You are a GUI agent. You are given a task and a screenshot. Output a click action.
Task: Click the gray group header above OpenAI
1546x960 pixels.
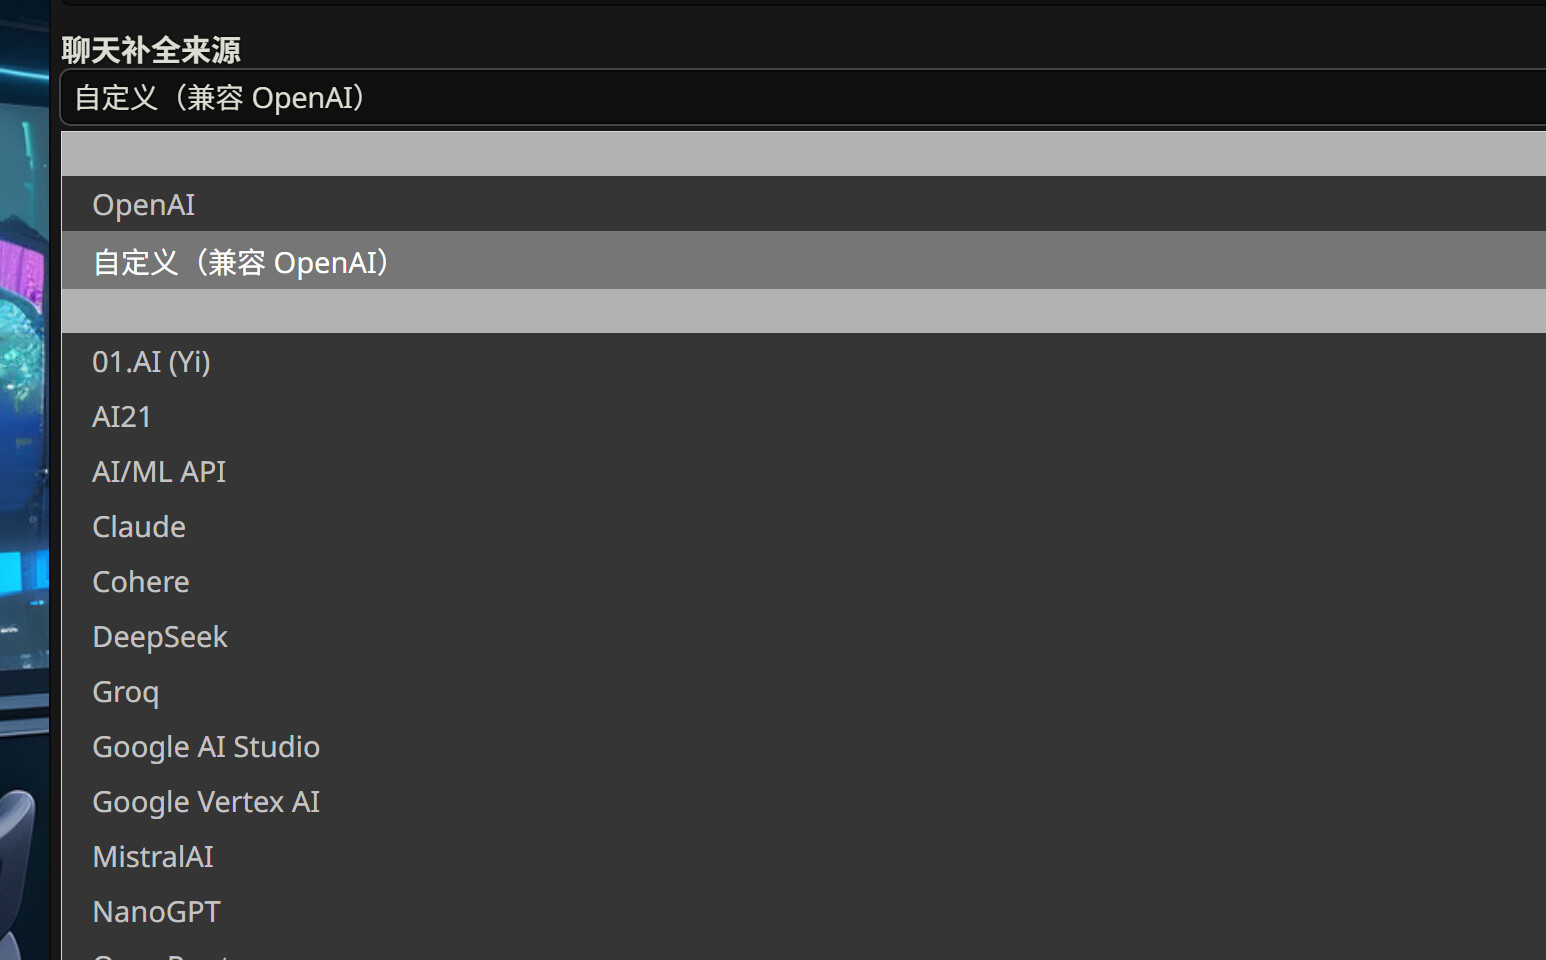[800, 154]
